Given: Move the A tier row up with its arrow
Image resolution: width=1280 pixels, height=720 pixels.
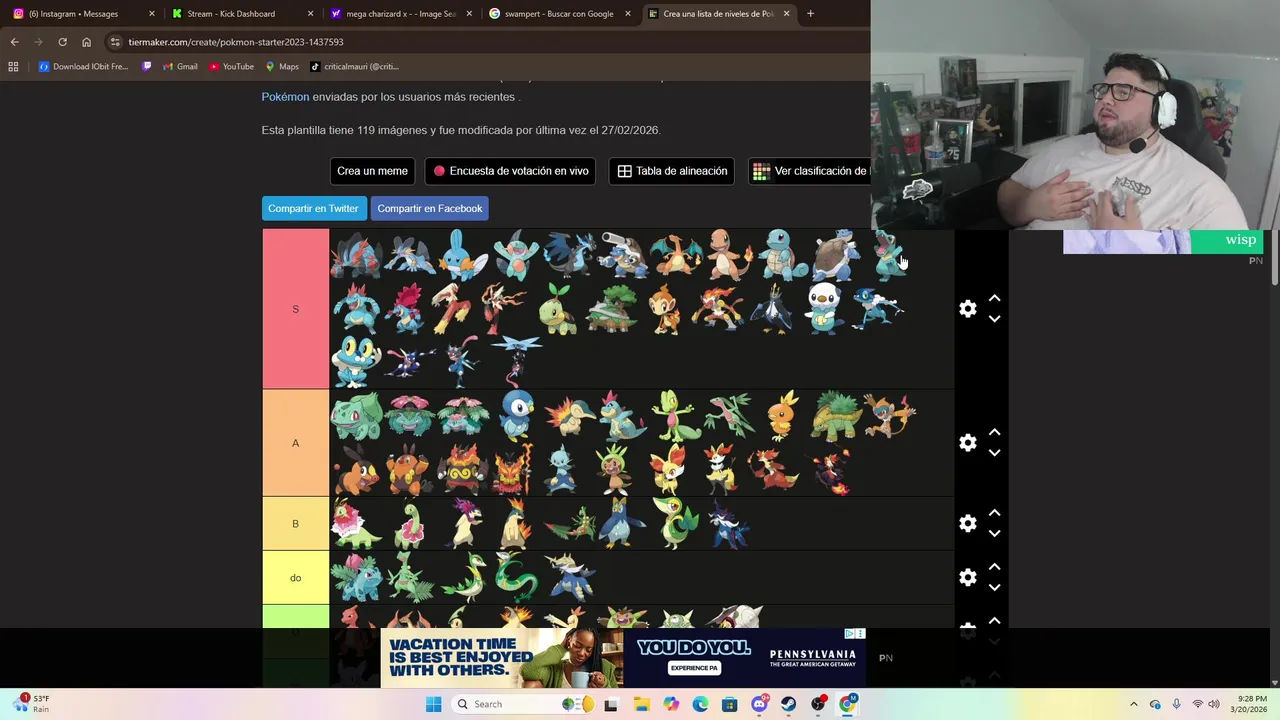Looking at the screenshot, I should pyautogui.click(x=994, y=432).
